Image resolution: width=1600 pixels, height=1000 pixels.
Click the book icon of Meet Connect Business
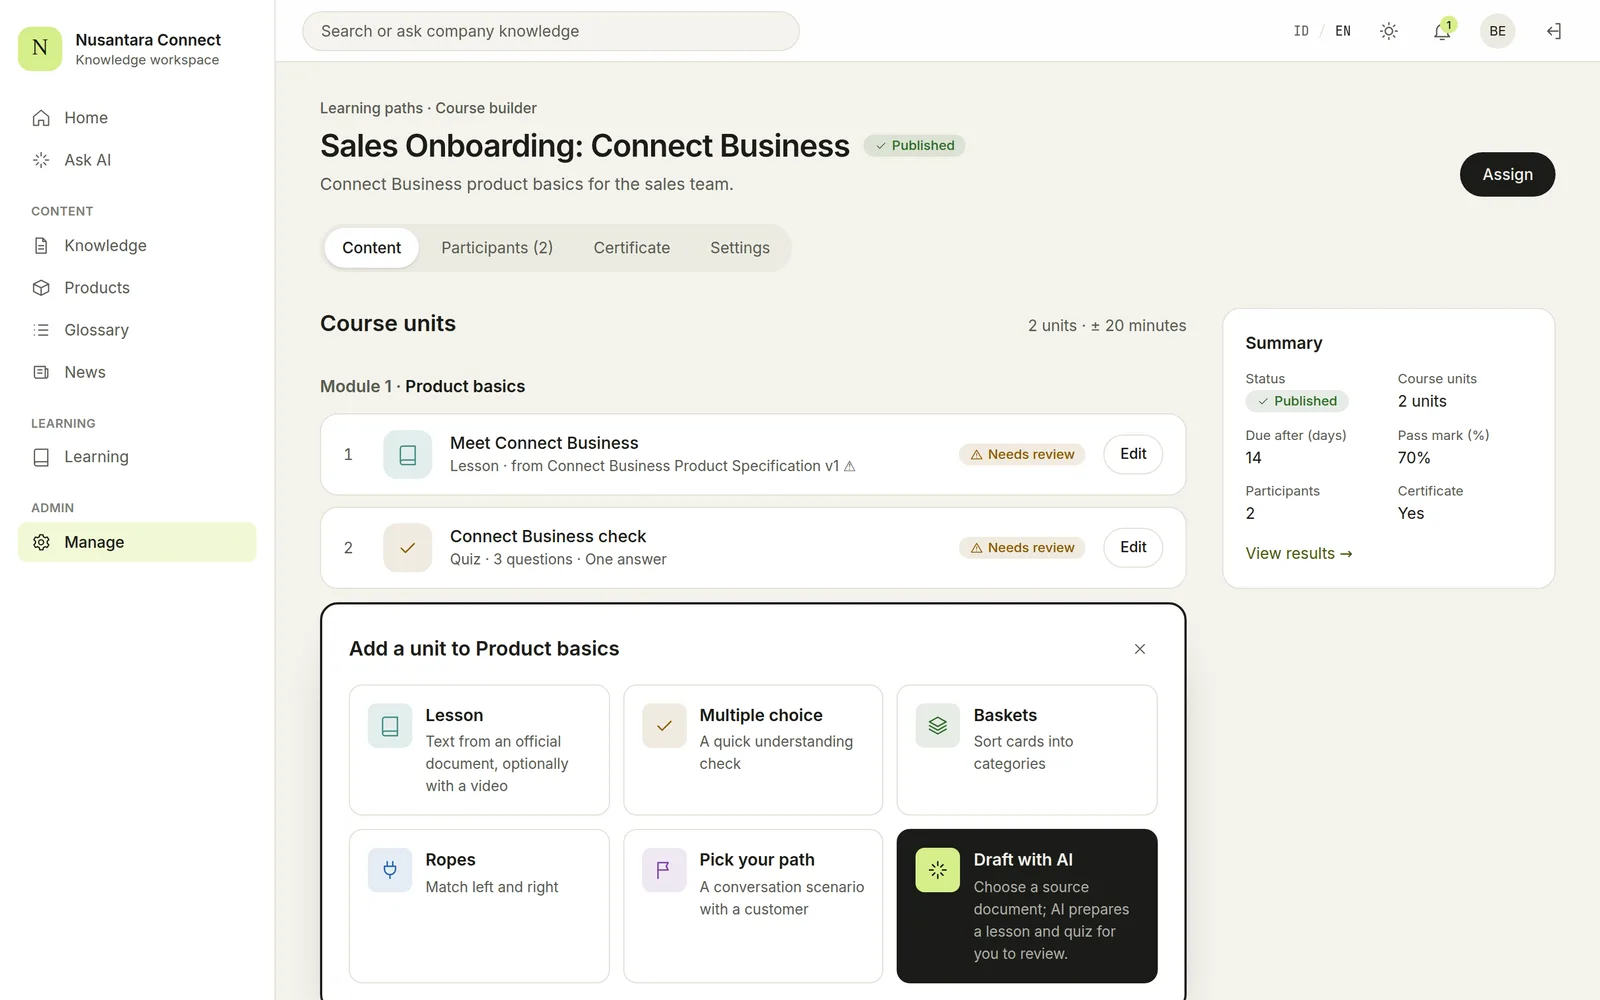[408, 455]
